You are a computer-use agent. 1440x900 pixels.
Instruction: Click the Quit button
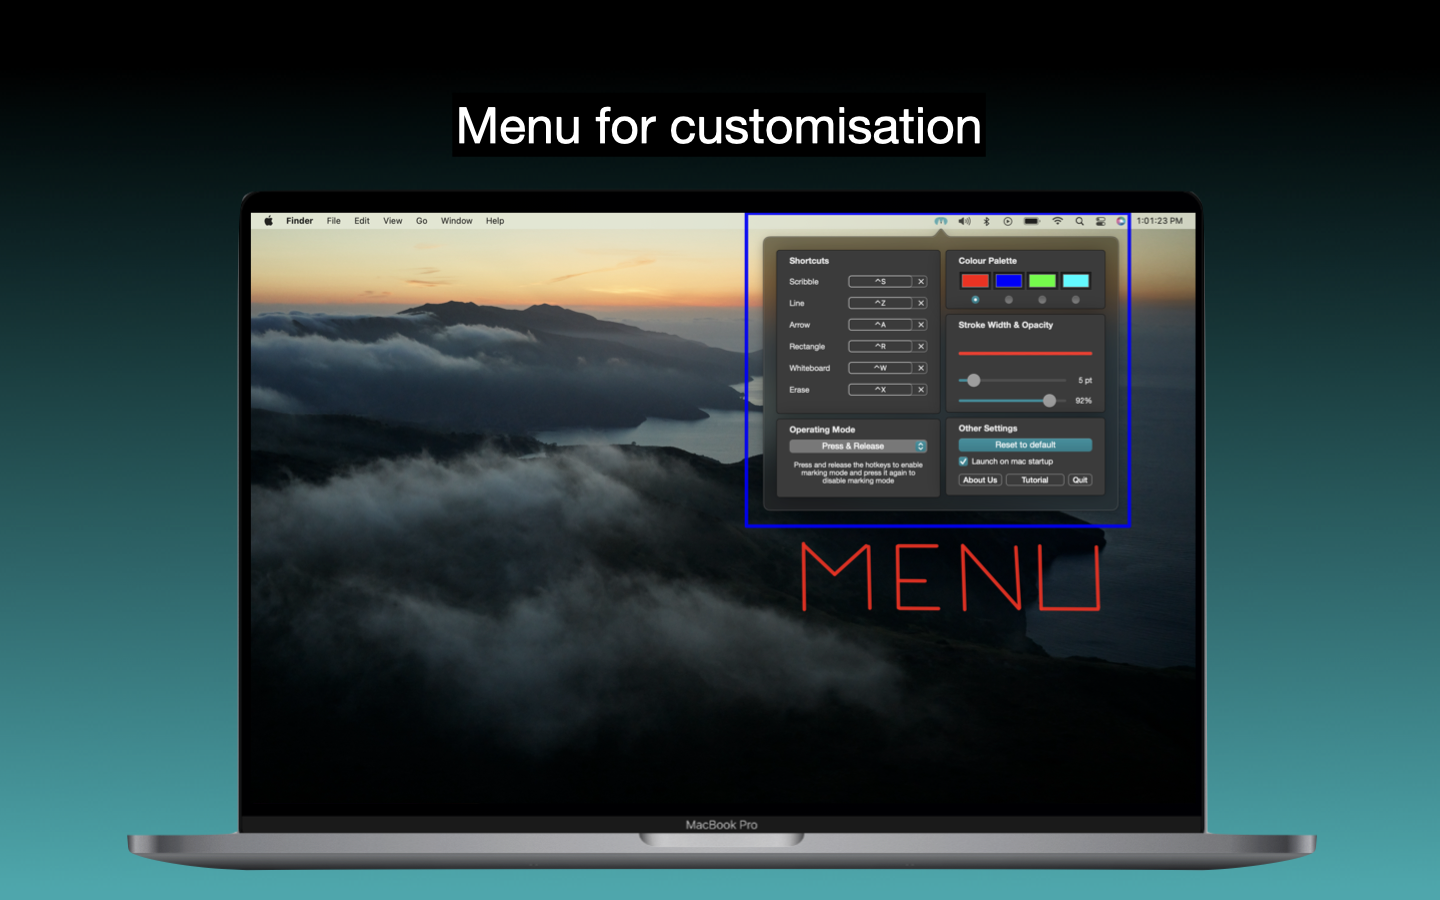coord(1080,480)
